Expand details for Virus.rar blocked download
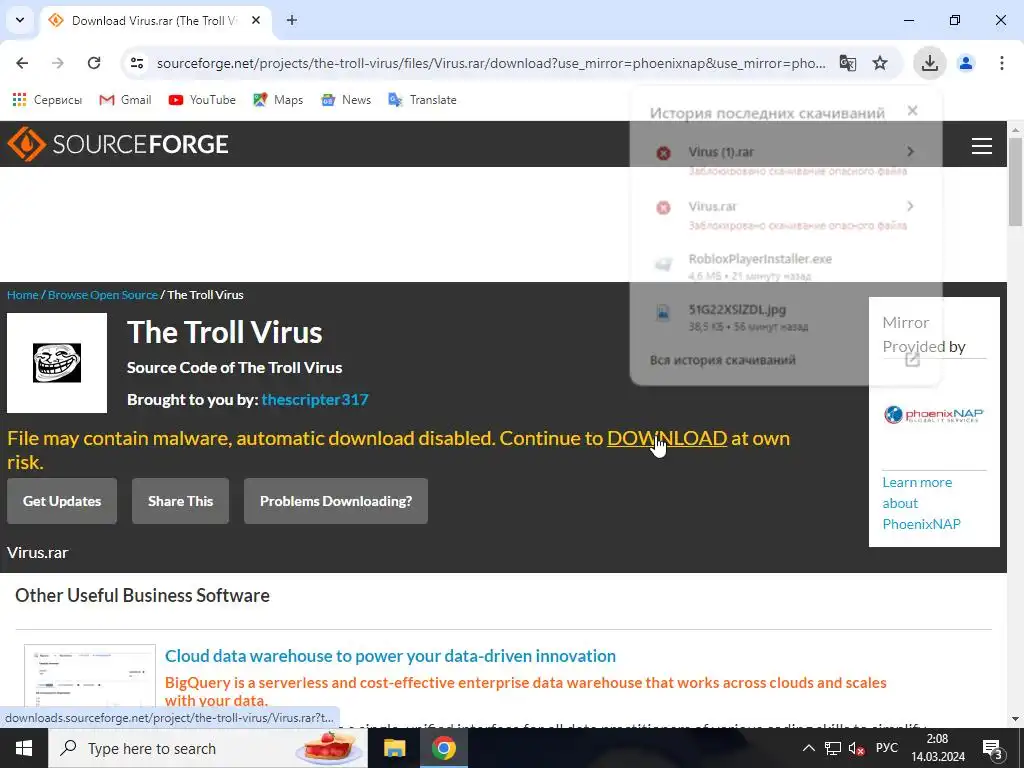Image resolution: width=1024 pixels, height=768 pixels. tap(910, 206)
